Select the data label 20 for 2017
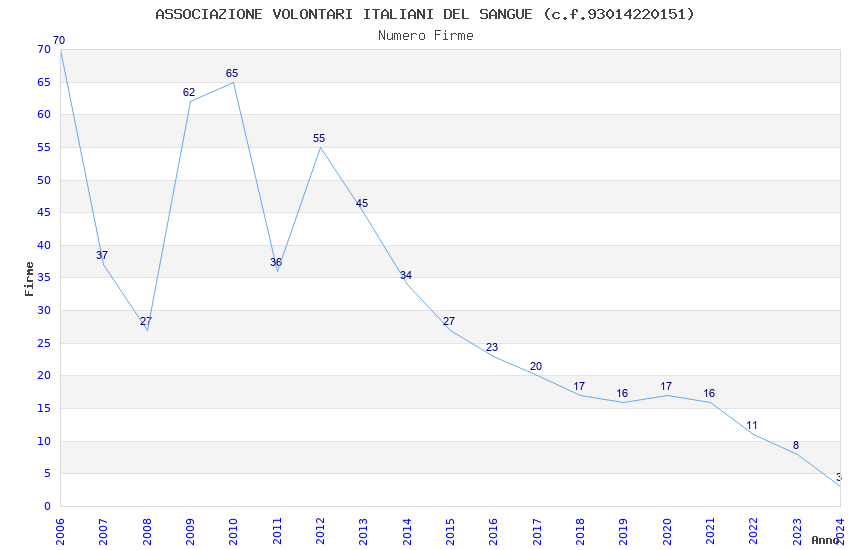Viewport: 850px width, 550px height. pos(536,366)
